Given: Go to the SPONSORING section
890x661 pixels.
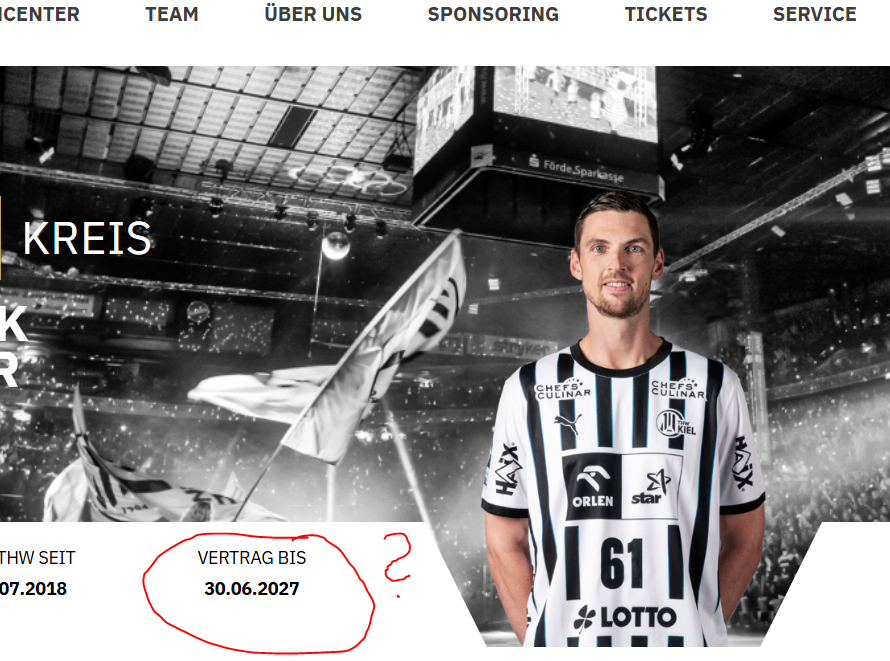Looking at the screenshot, I should tap(493, 14).
